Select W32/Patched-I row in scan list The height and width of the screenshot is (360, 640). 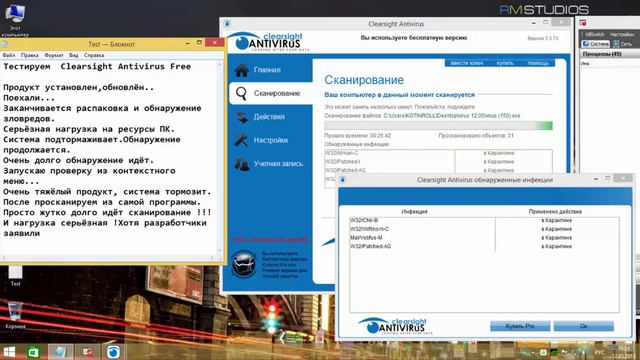[x=438, y=162]
